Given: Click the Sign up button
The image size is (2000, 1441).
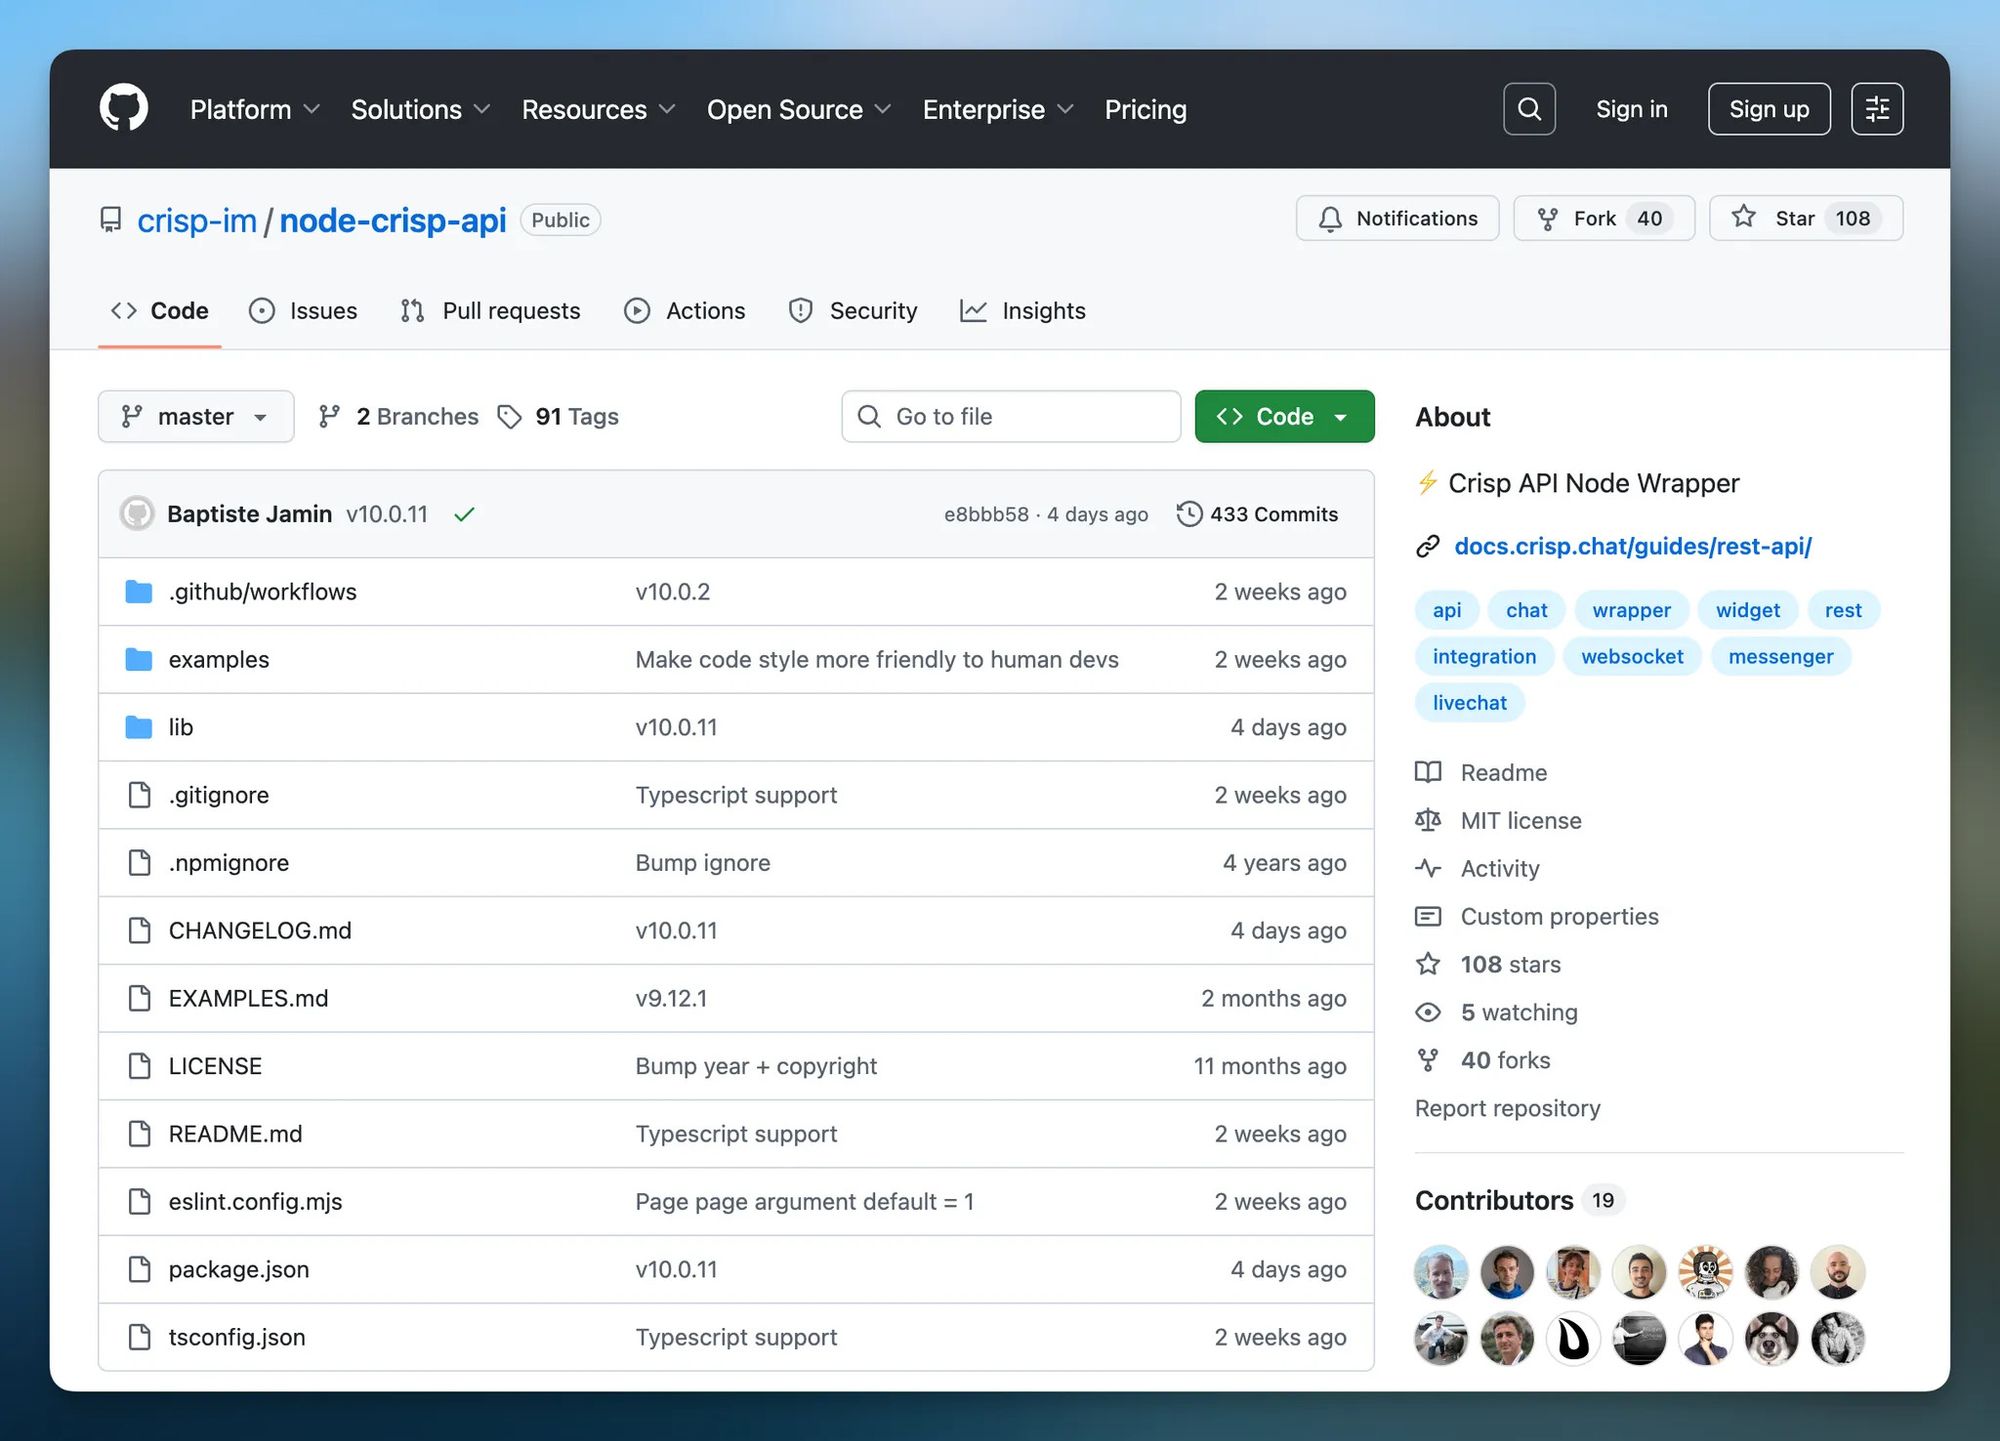Looking at the screenshot, I should click(x=1769, y=109).
